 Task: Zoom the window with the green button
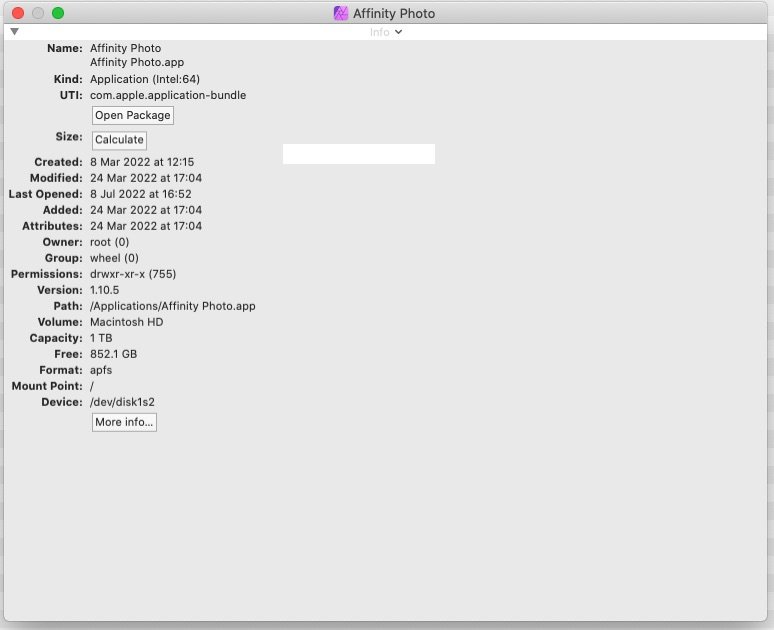point(58,13)
